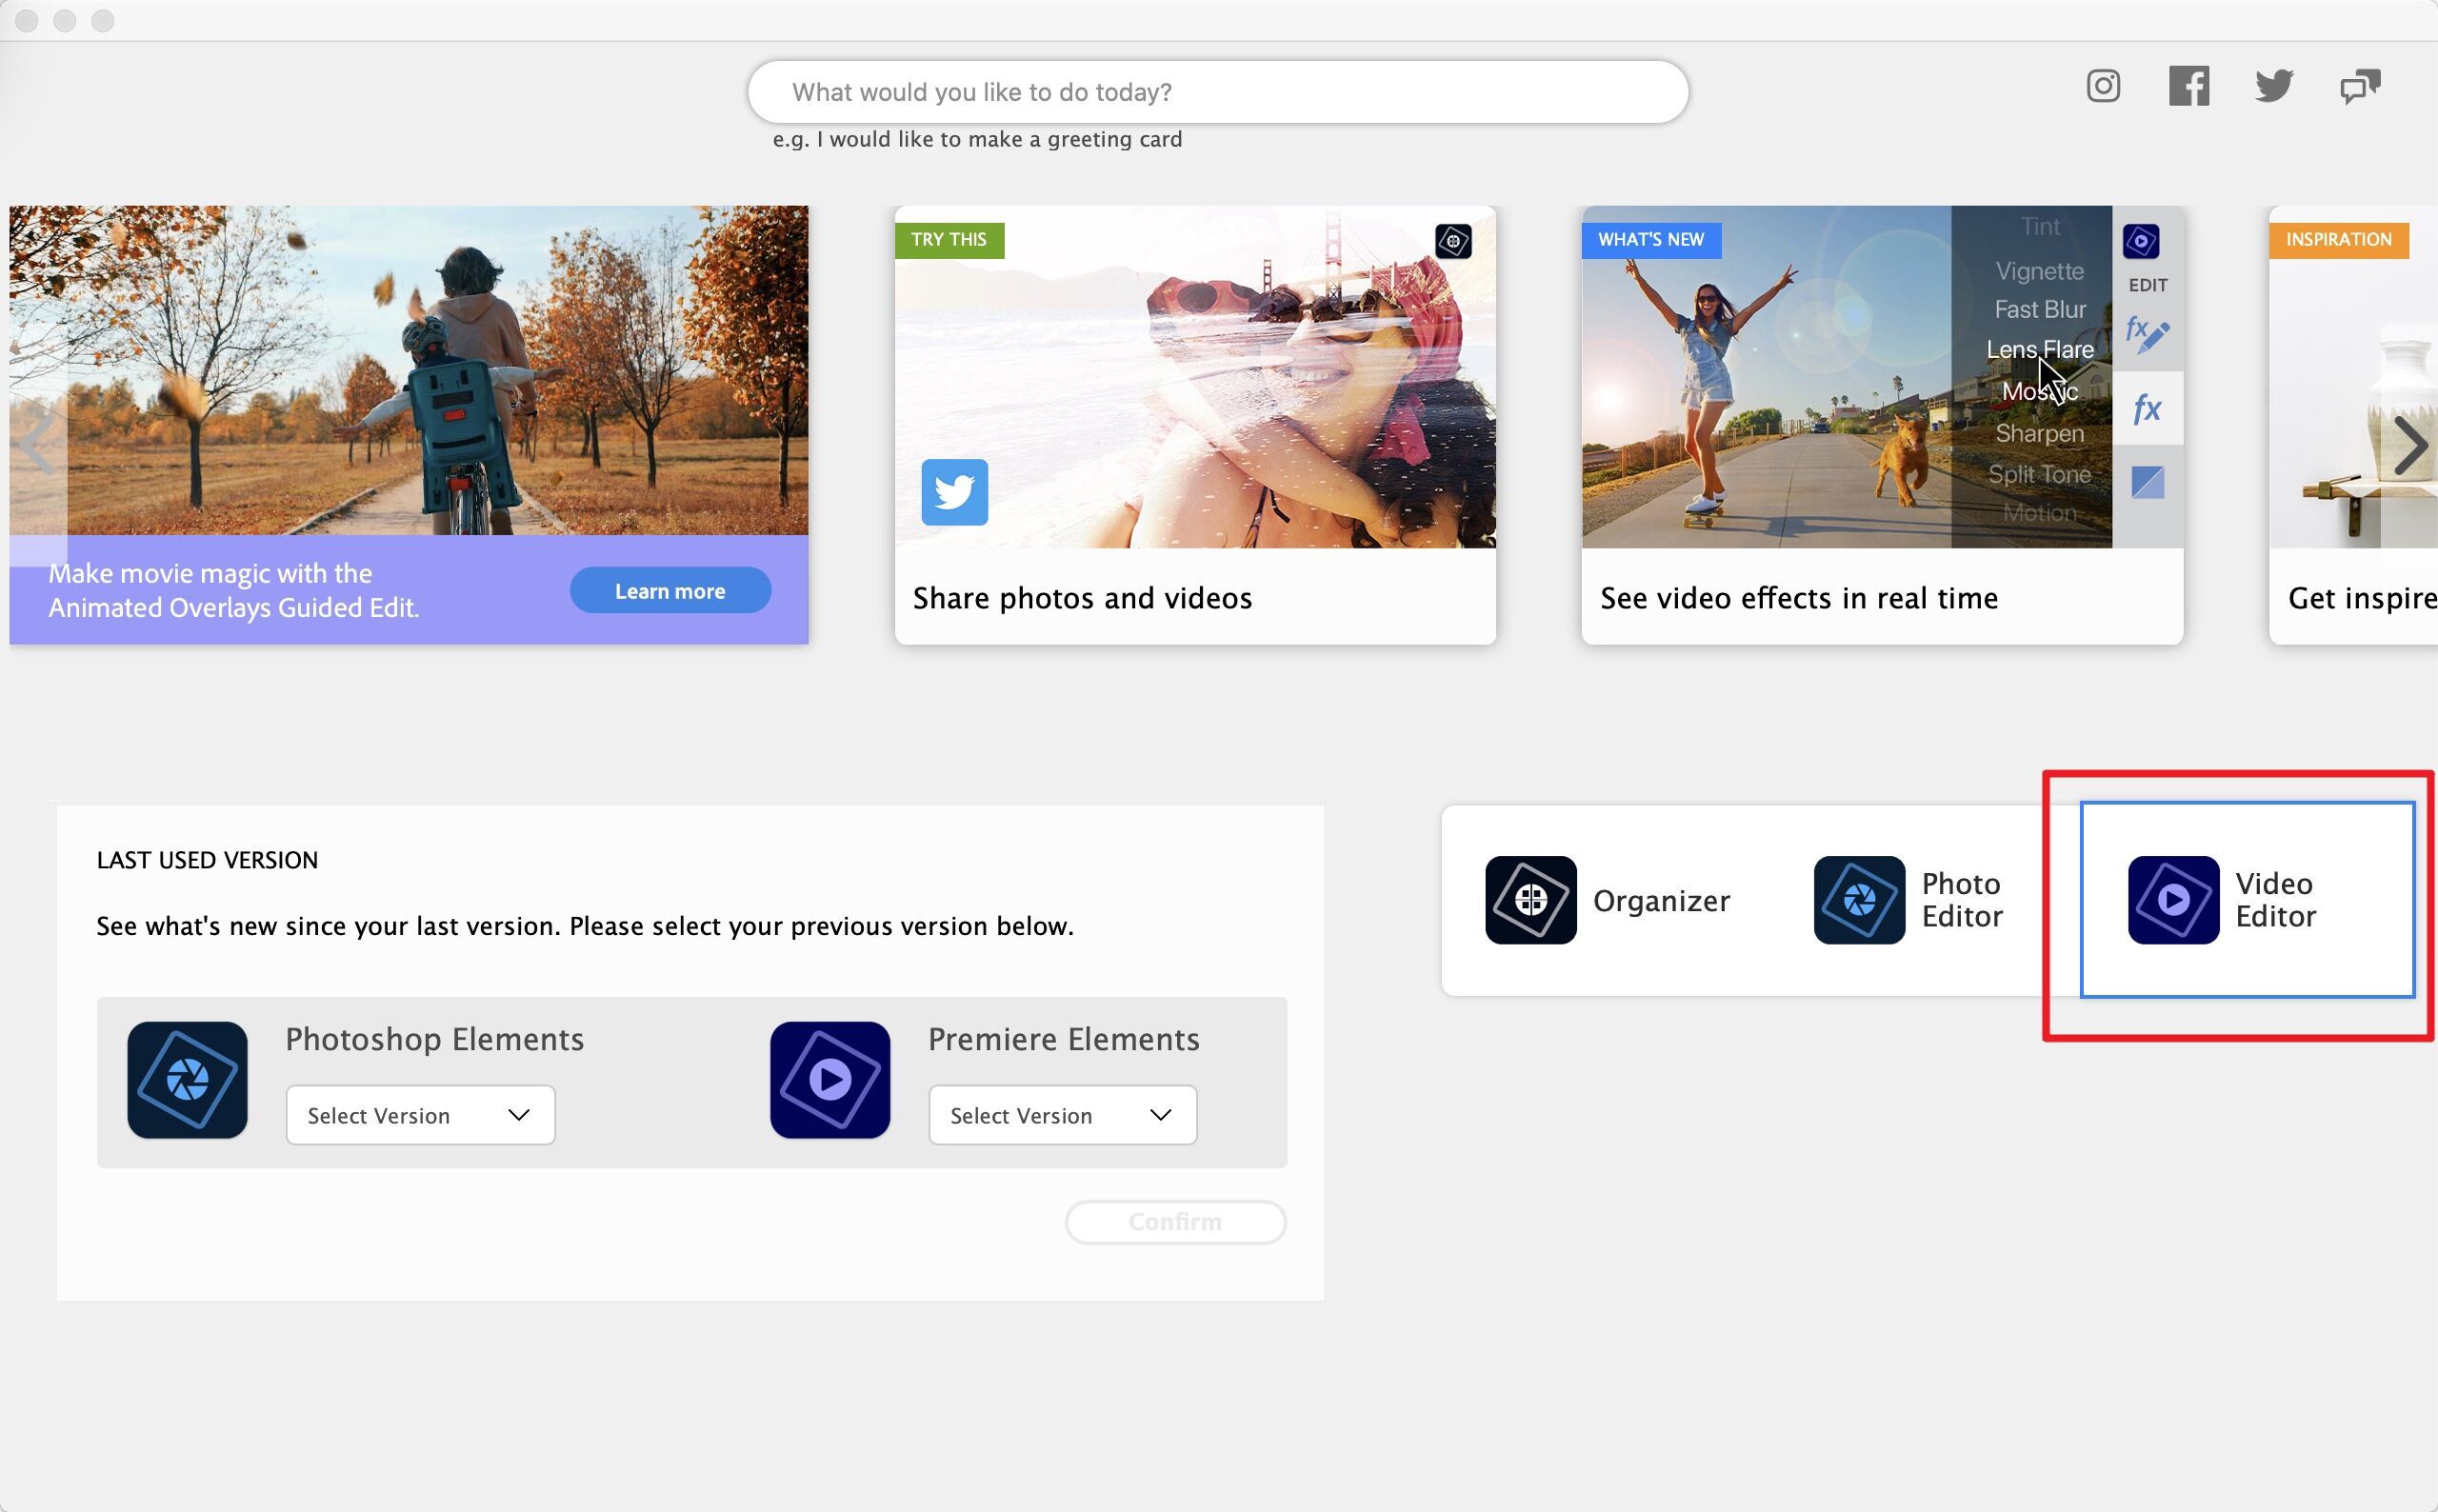This screenshot has height=1512, width=2438.
Task: Click the red window close button
Action: coord(27,20)
